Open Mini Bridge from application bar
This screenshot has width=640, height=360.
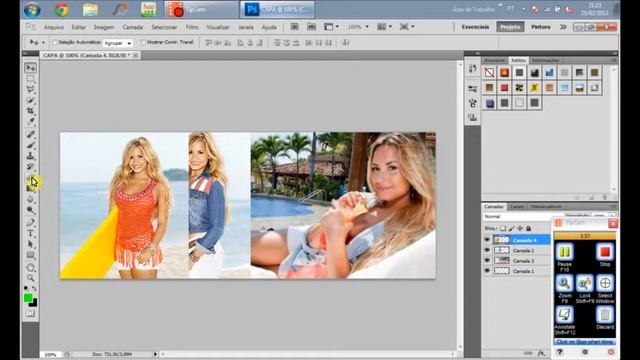311,27
